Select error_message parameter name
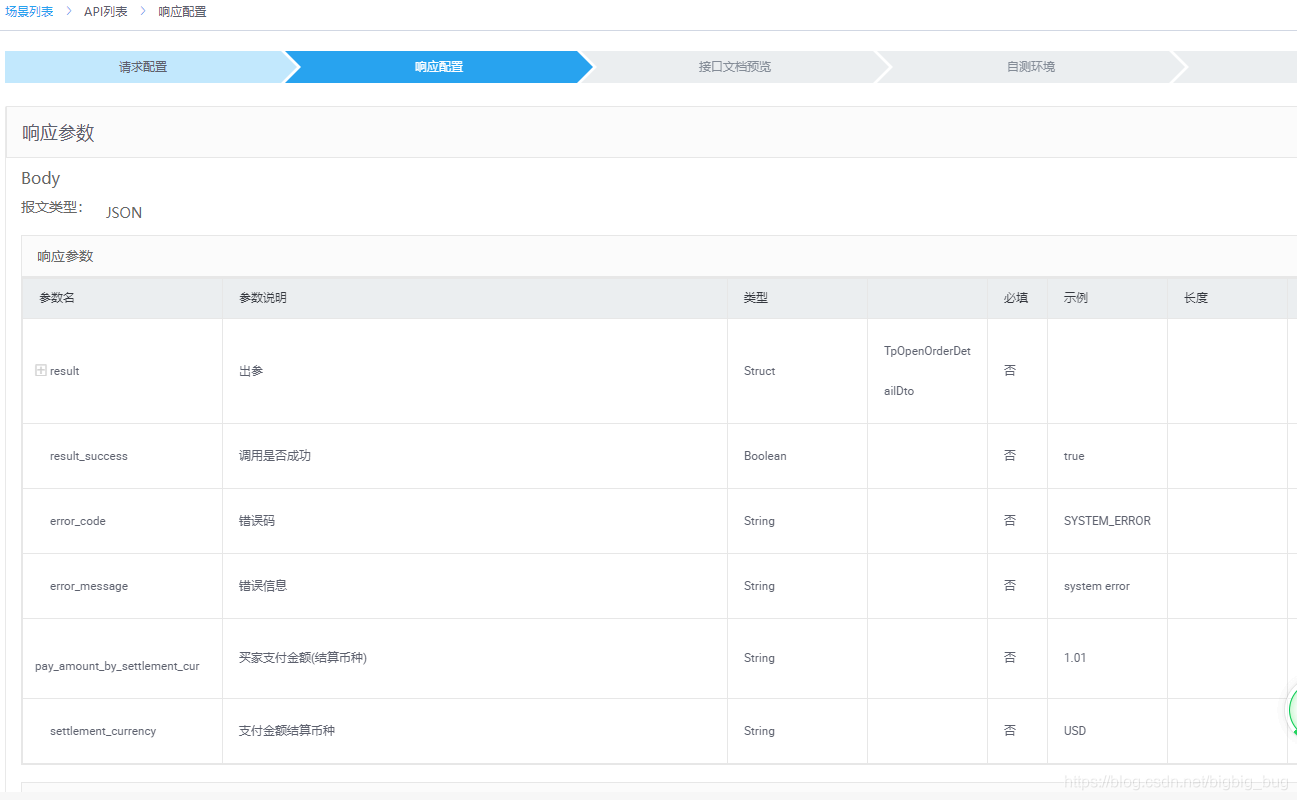The width and height of the screenshot is (1297, 800). coord(89,586)
